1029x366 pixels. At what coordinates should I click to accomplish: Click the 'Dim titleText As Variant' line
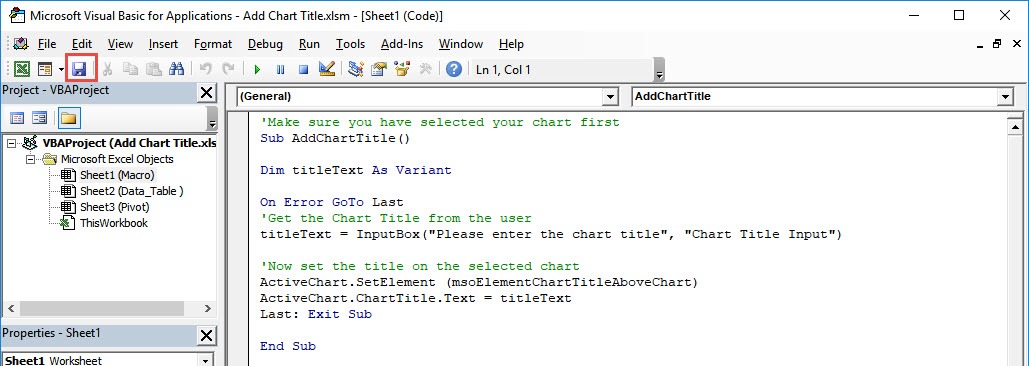[x=356, y=171]
